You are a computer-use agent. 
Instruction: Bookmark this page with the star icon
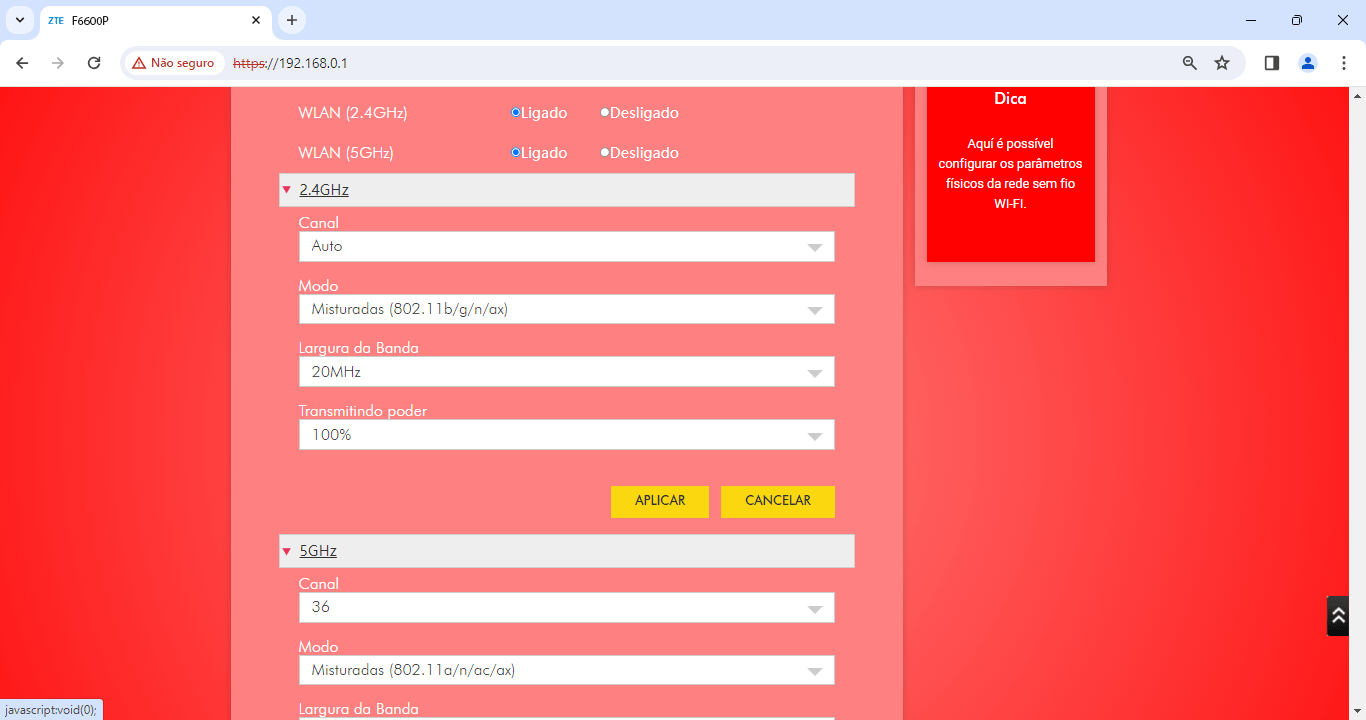pyautogui.click(x=1222, y=63)
